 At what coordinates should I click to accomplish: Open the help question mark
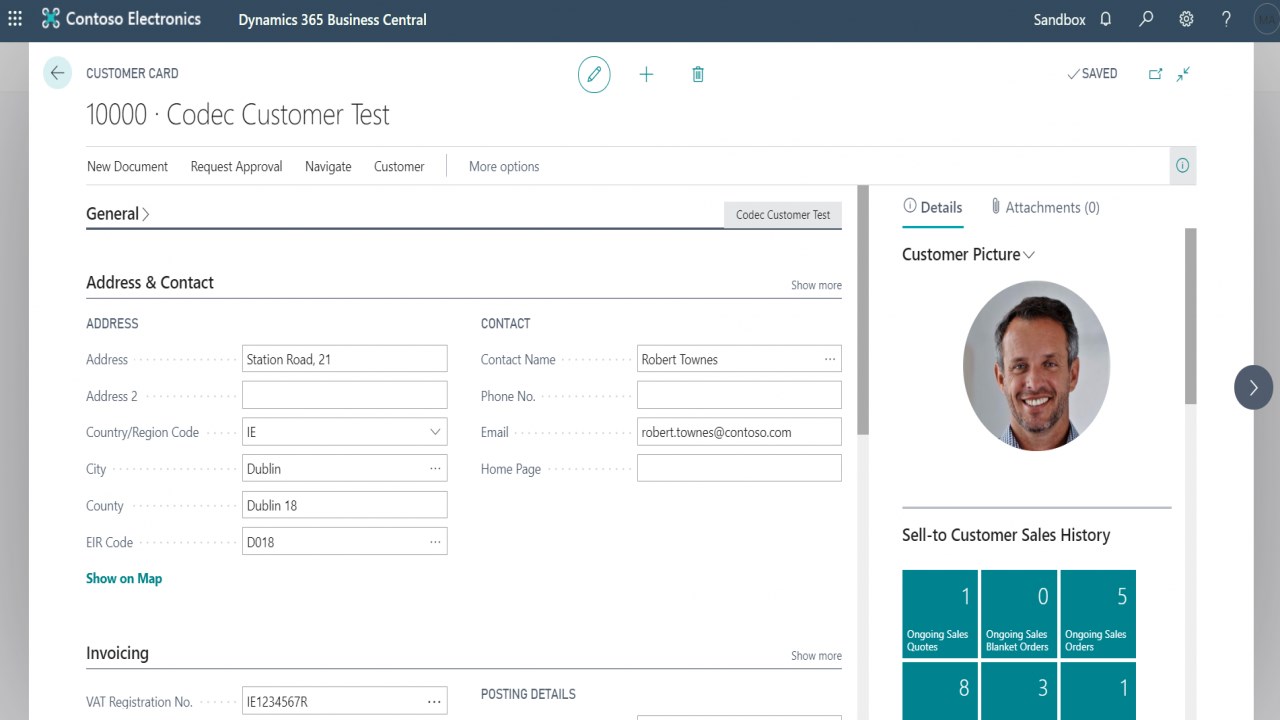1227,19
